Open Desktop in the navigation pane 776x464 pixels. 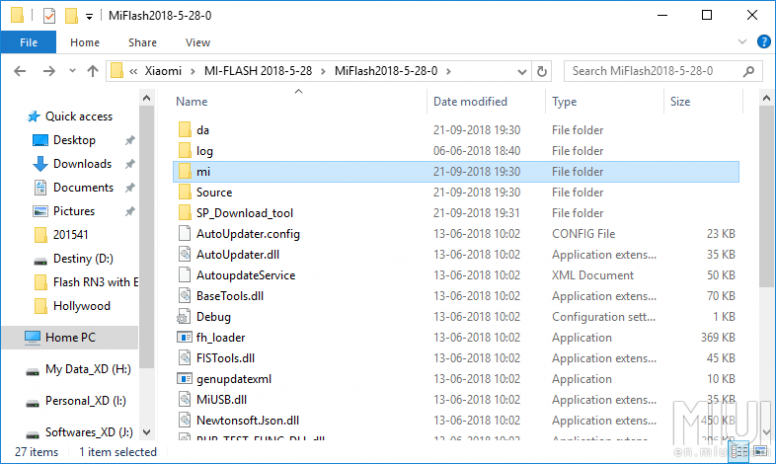pyautogui.click(x=74, y=140)
